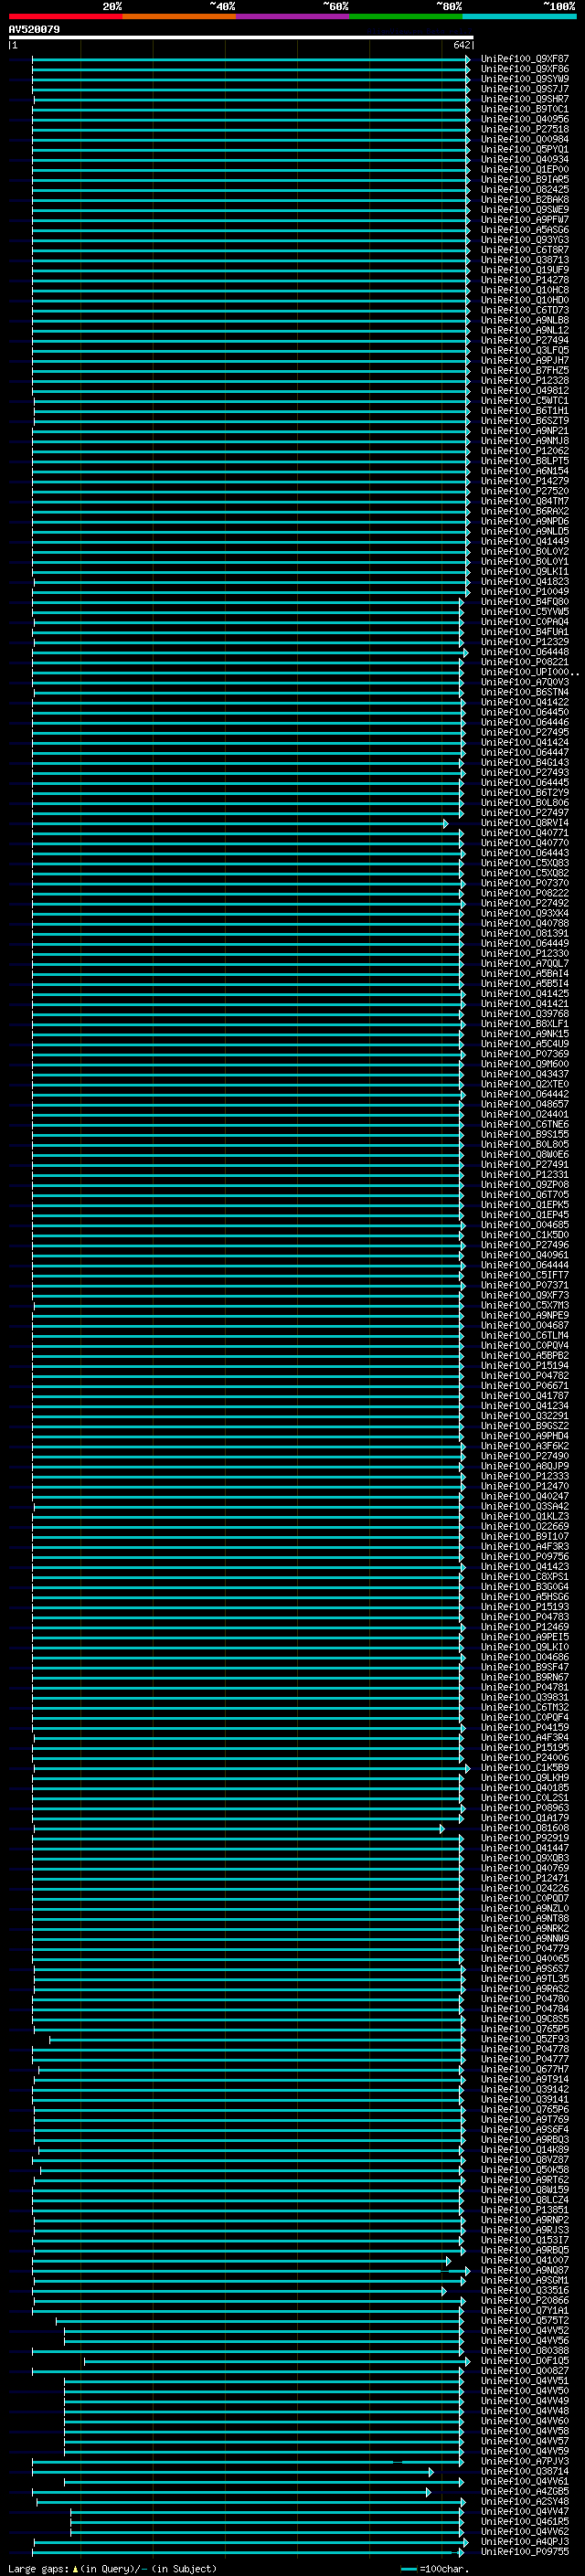Click the 642 query end position marker
Screen dimensions: 585x2576
[x=461, y=45]
